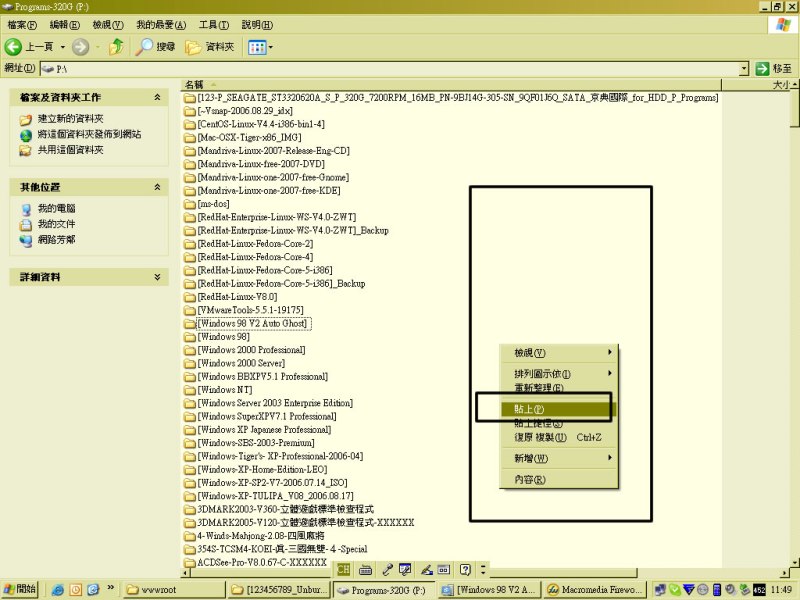
Task: Open the Views icon button
Action: coord(257,47)
